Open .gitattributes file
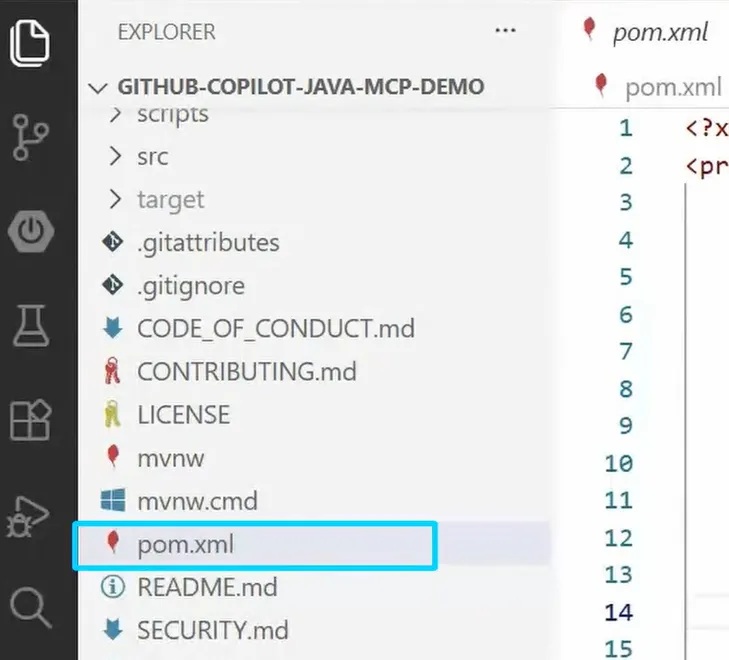This screenshot has height=660, width=729. tap(208, 243)
